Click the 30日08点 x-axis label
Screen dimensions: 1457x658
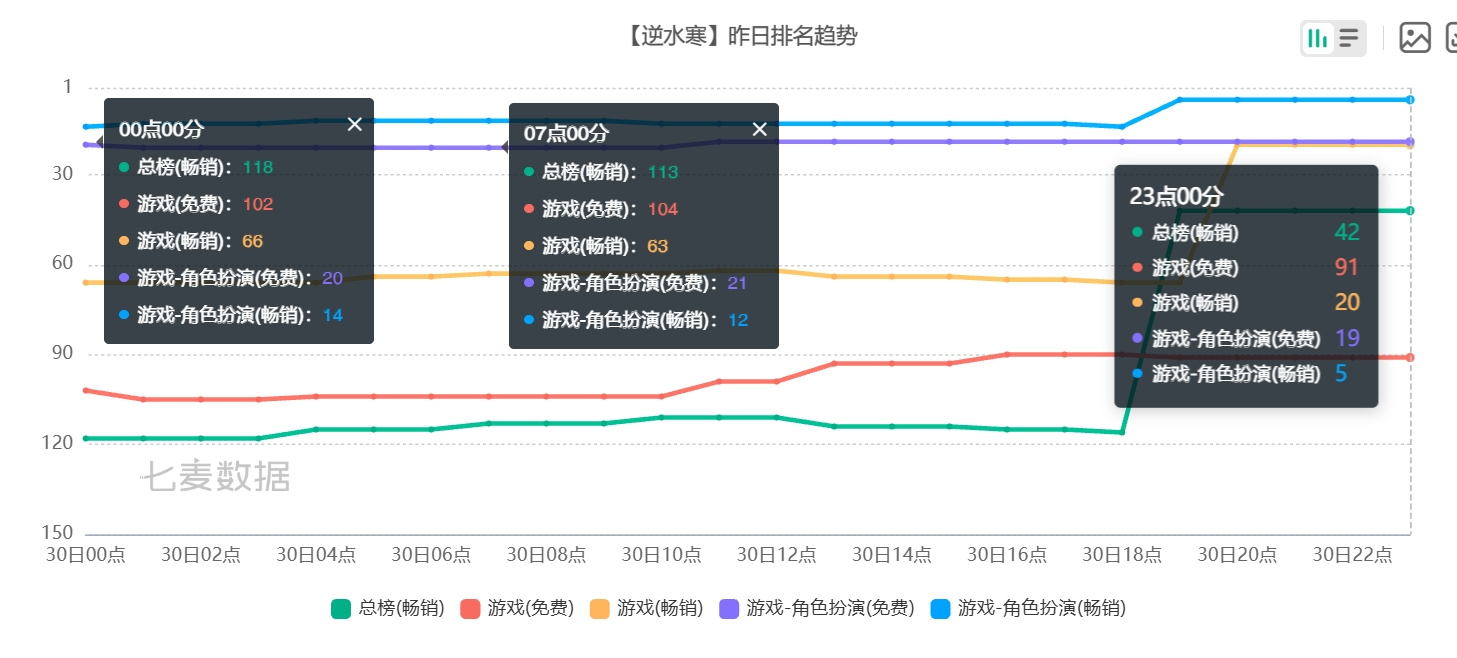click(x=546, y=555)
